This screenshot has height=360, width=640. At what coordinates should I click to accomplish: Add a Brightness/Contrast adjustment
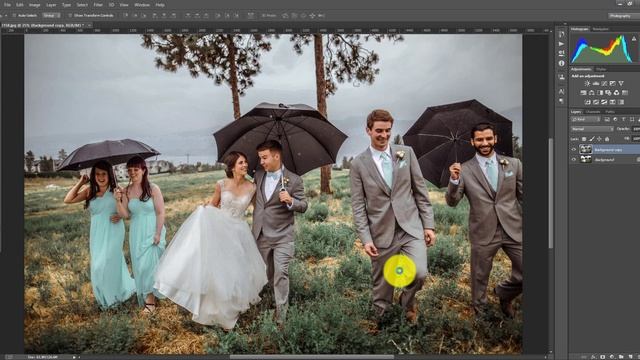click(x=587, y=83)
